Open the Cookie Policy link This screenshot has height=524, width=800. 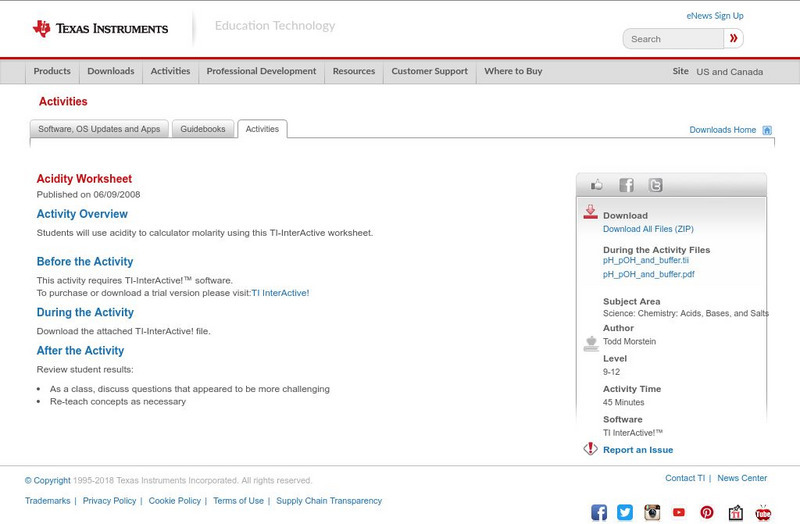pos(174,501)
